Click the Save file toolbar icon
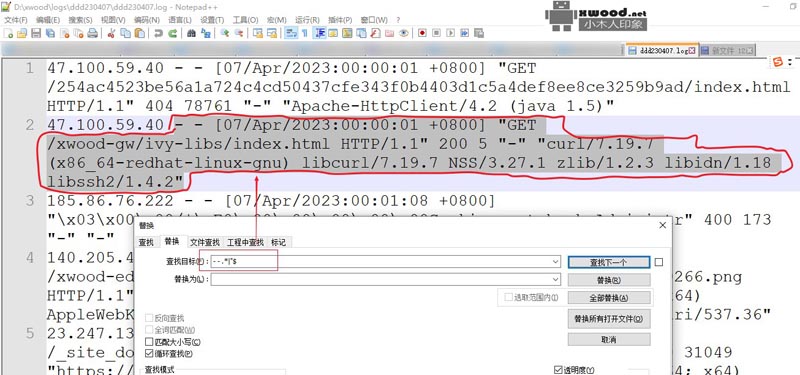The width and height of the screenshot is (800, 375). click(x=36, y=33)
